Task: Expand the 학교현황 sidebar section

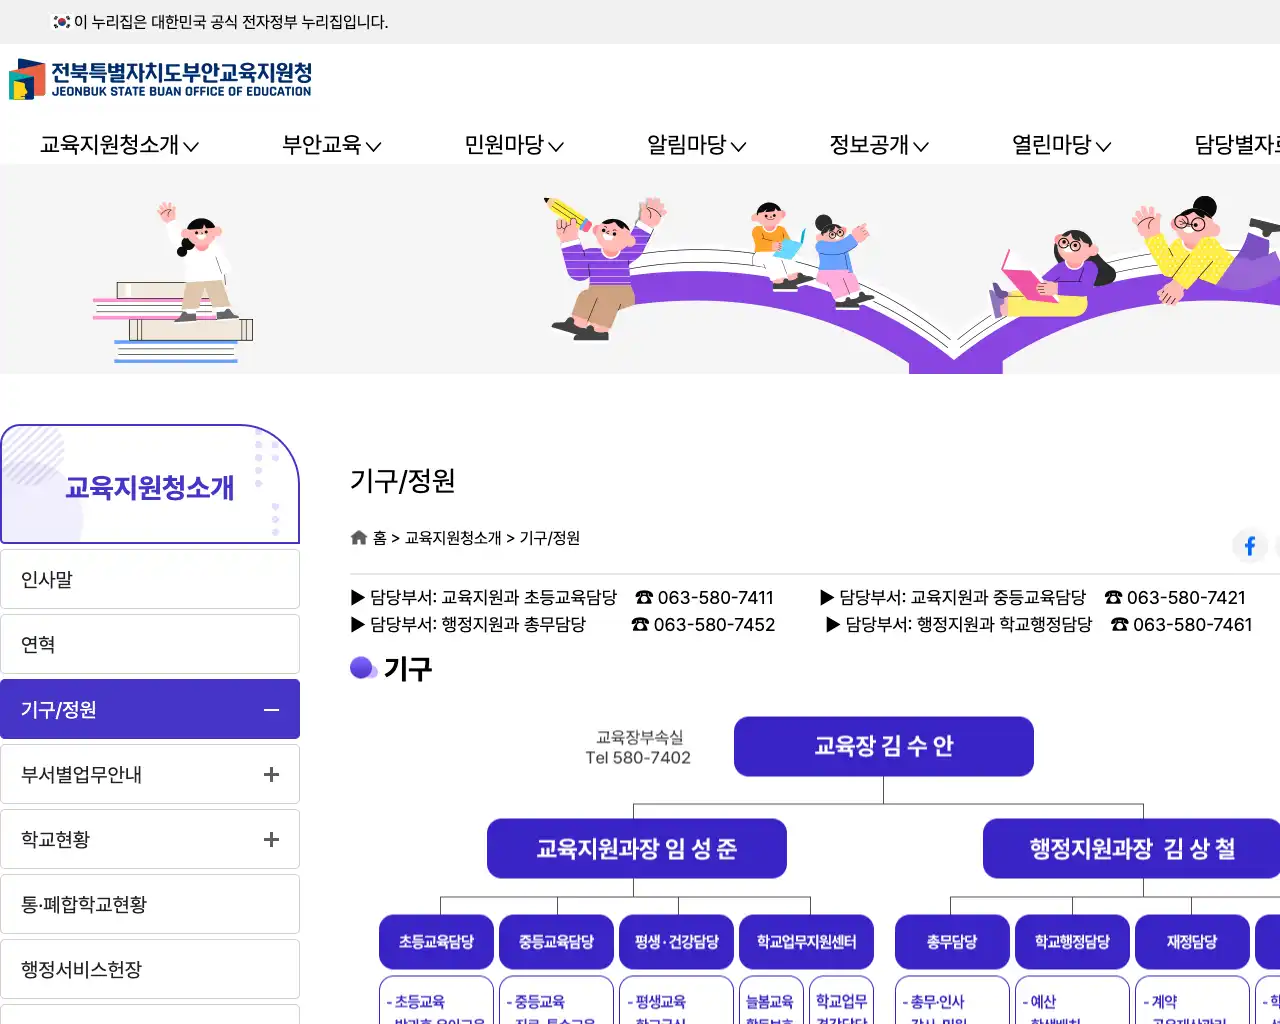Action: (x=271, y=839)
